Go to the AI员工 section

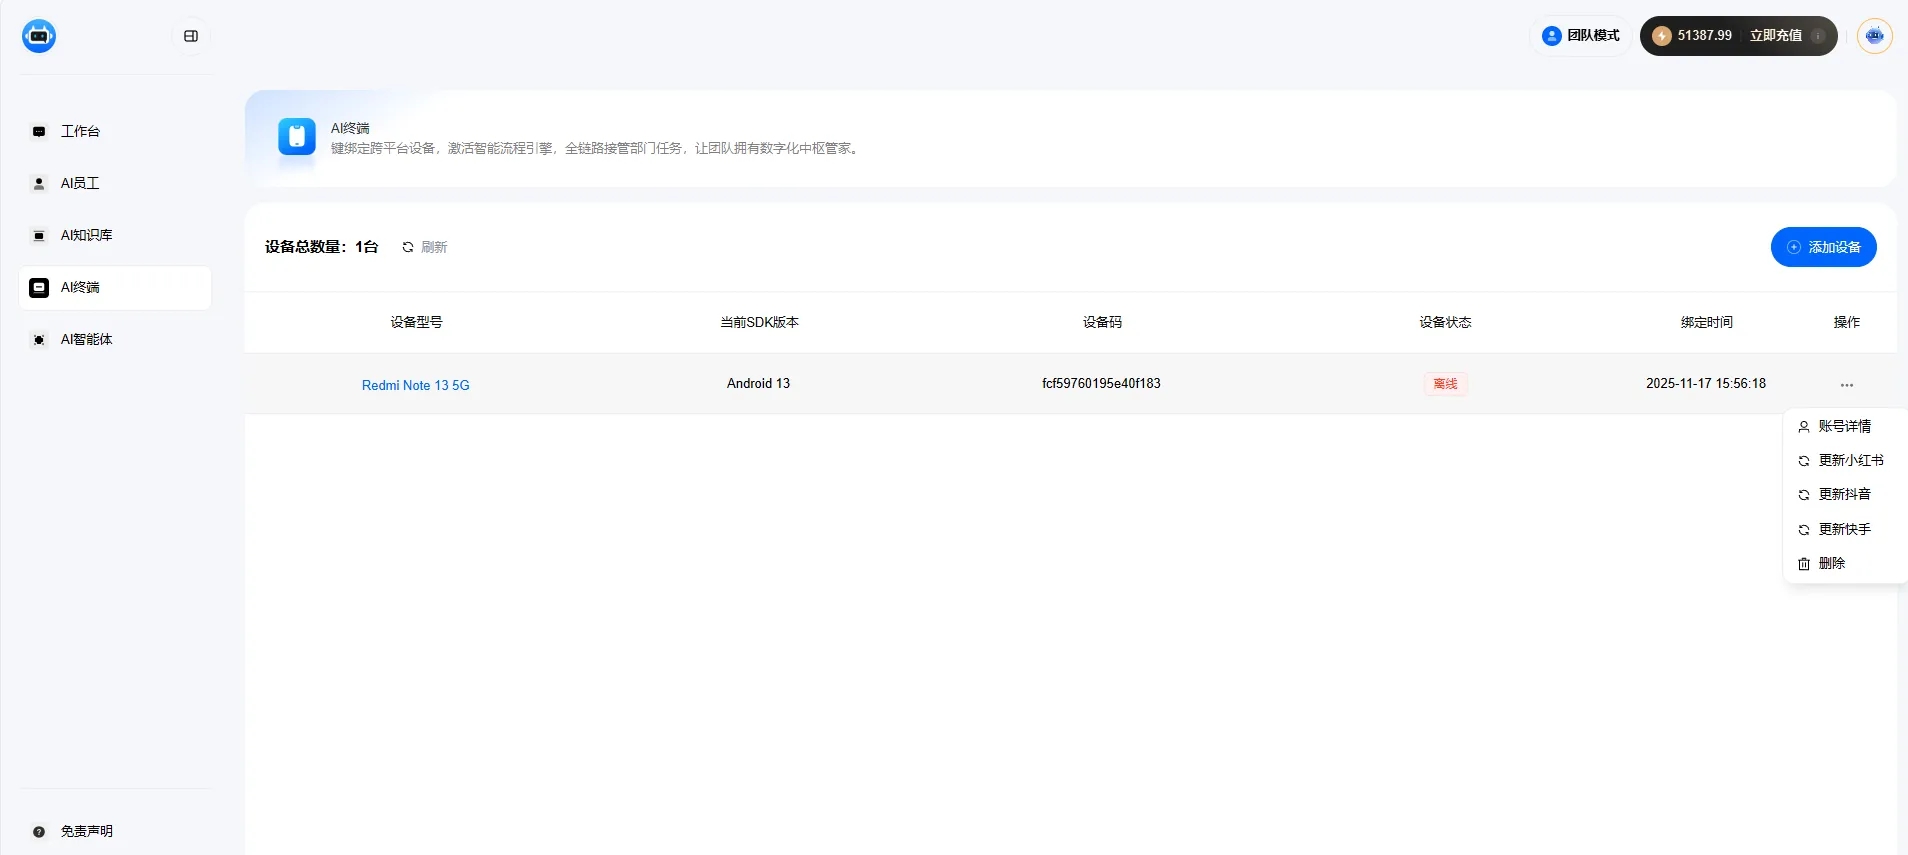(x=80, y=183)
